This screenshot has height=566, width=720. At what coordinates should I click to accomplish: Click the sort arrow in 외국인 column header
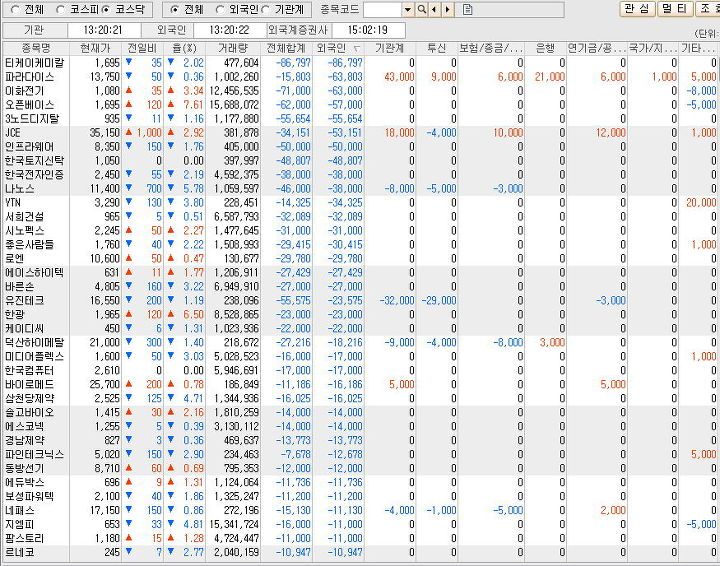(356, 48)
